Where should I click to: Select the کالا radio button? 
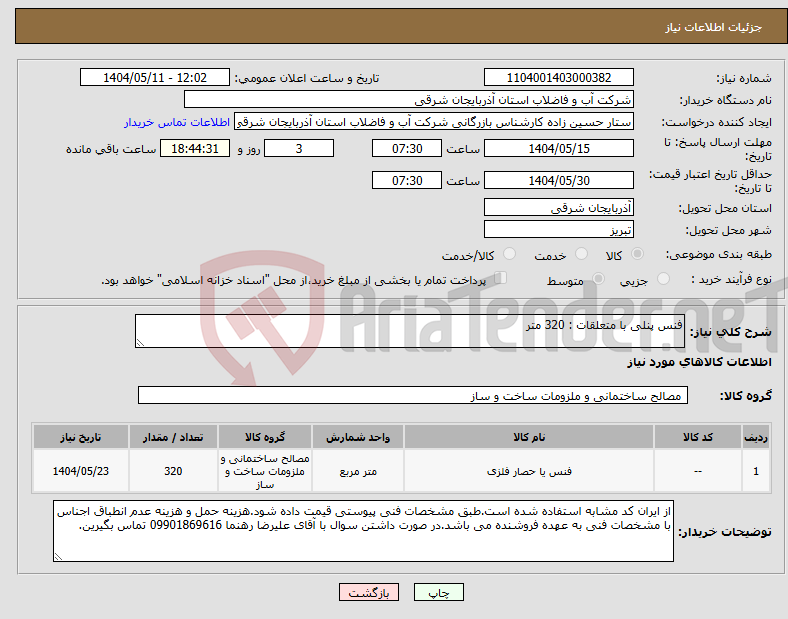coord(637,254)
